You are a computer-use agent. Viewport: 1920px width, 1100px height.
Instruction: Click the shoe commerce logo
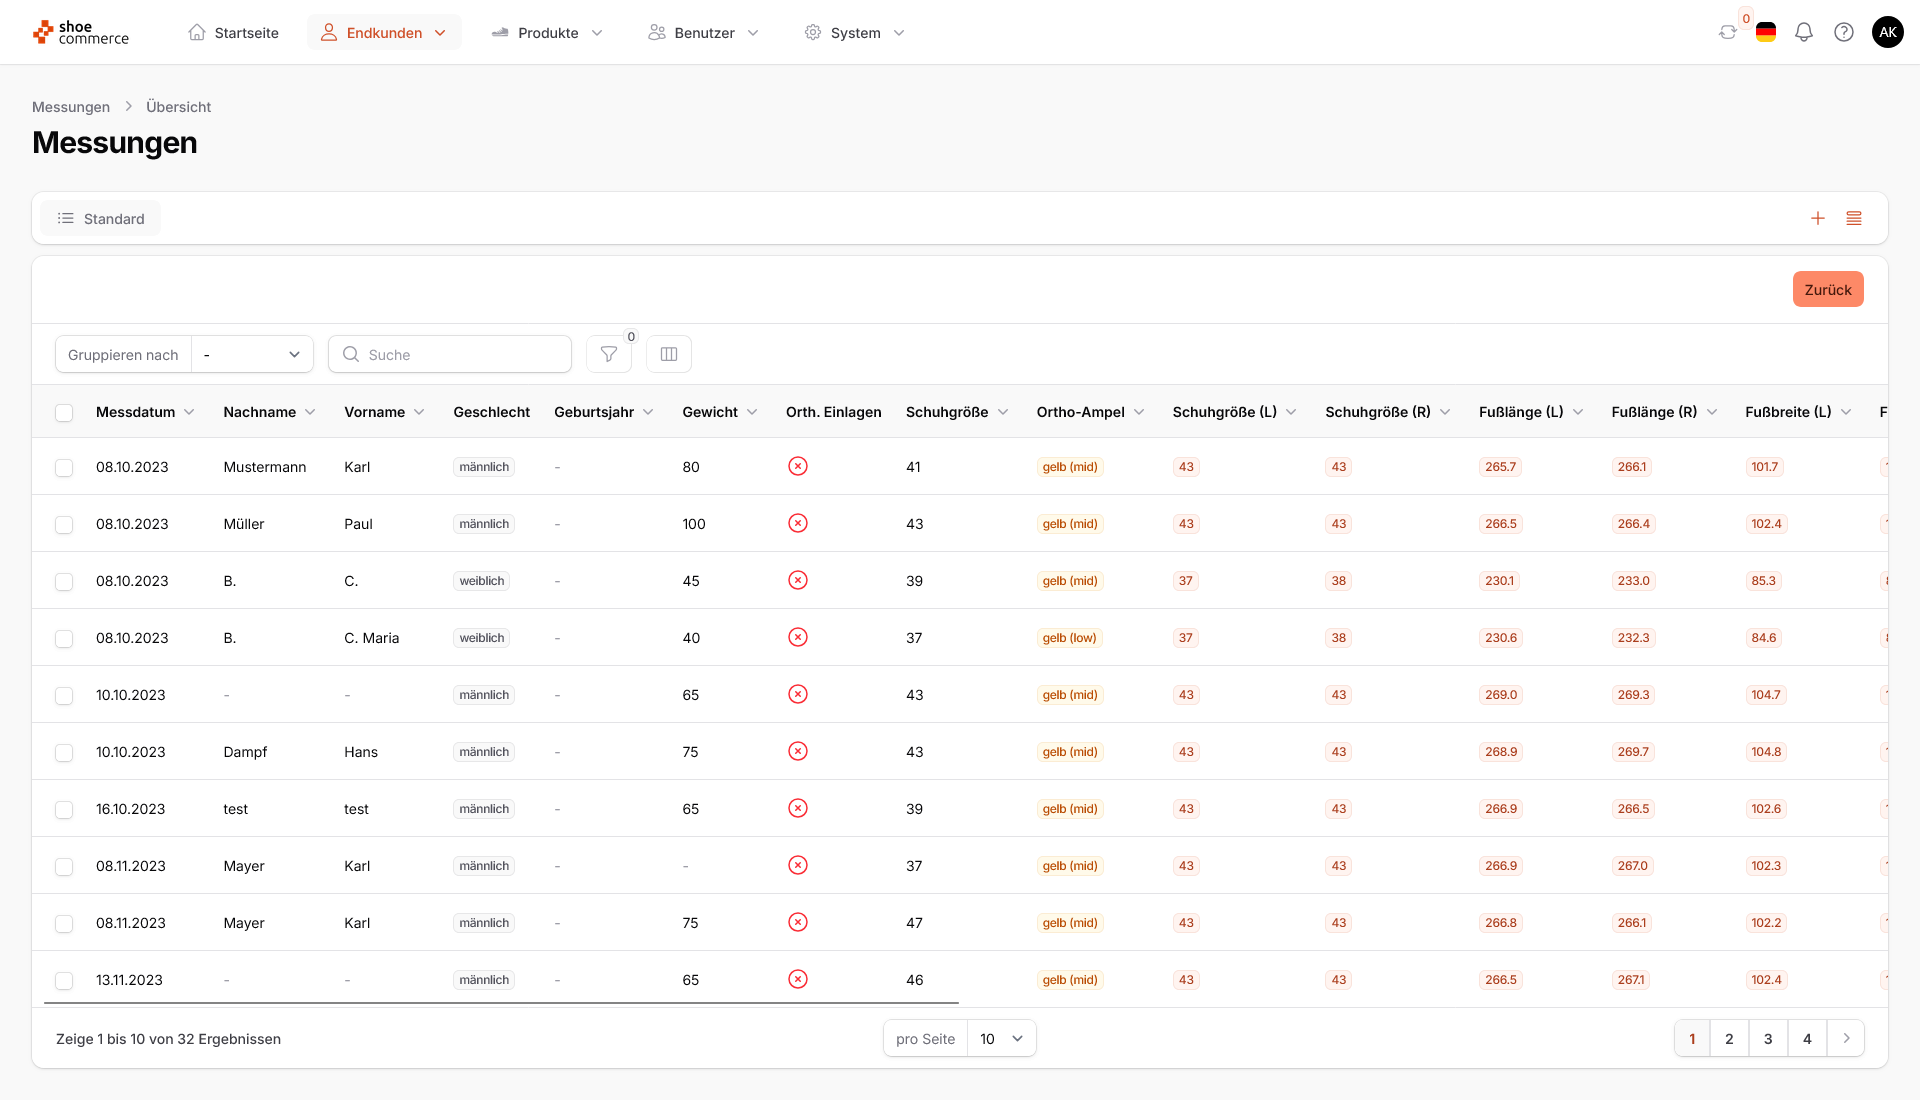click(x=81, y=32)
